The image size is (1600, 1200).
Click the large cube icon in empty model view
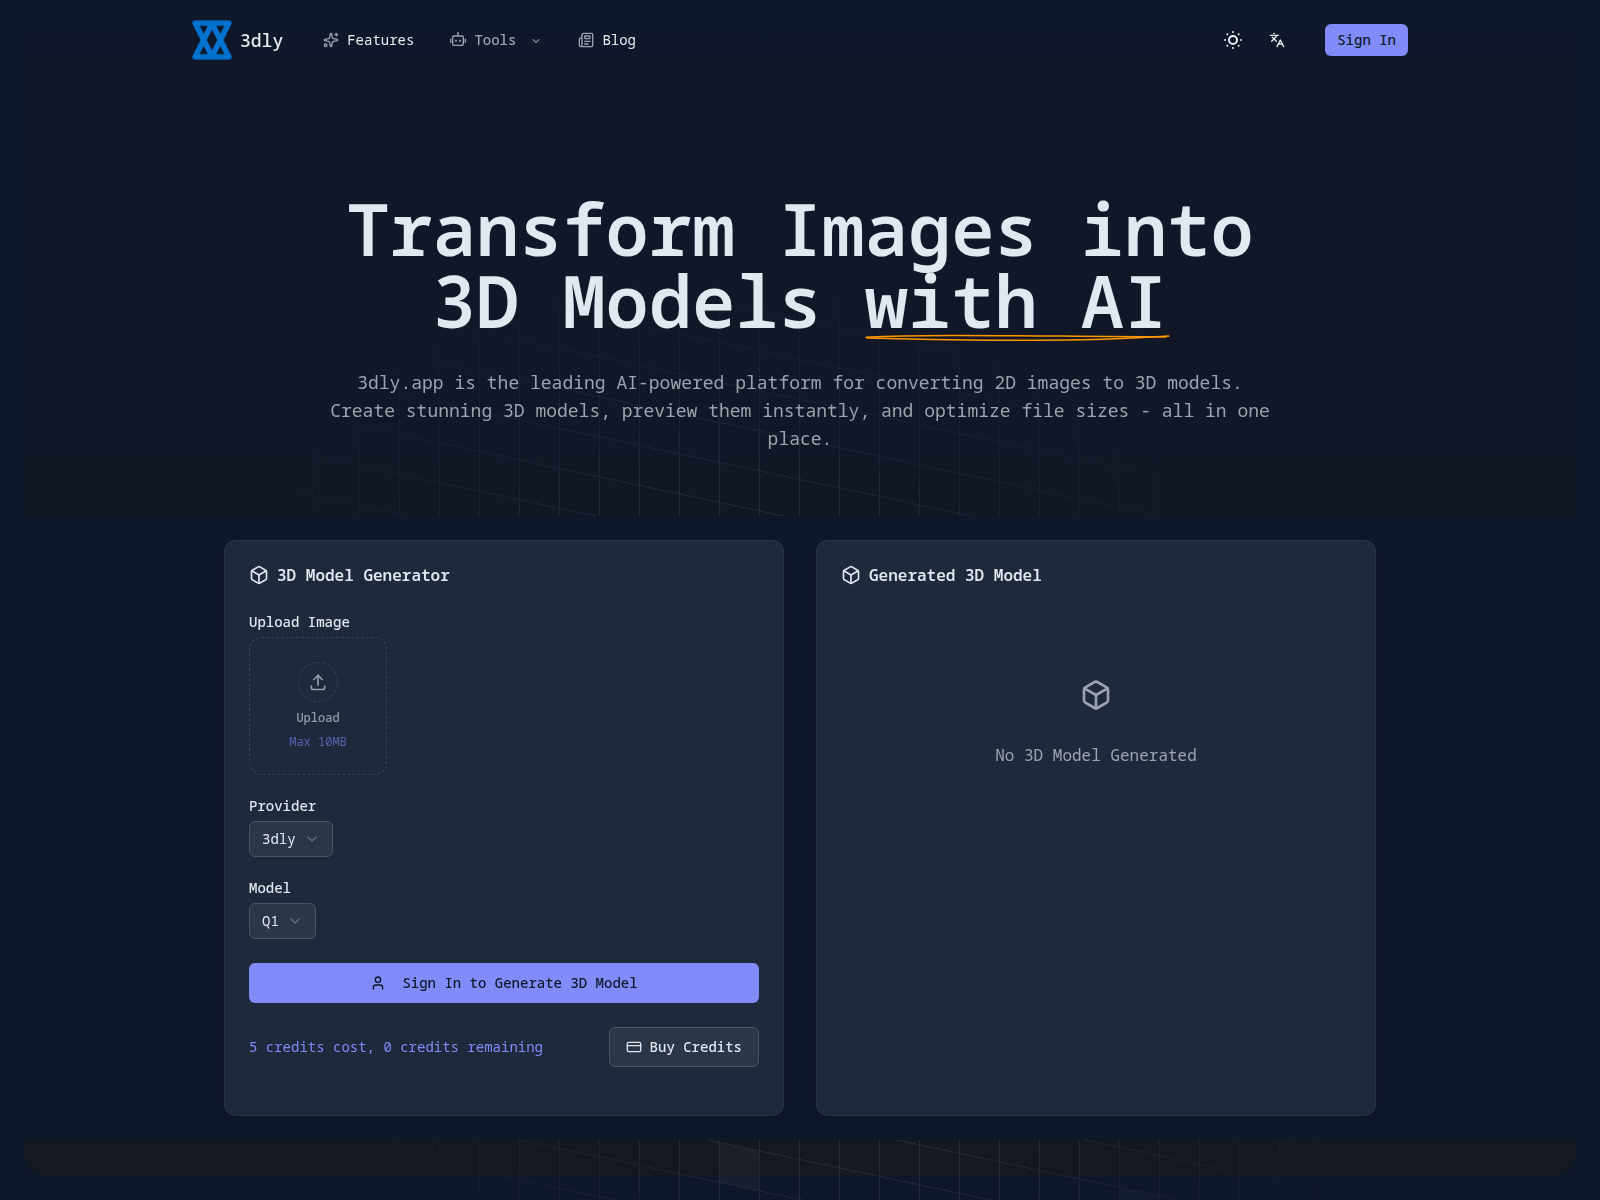coord(1095,695)
